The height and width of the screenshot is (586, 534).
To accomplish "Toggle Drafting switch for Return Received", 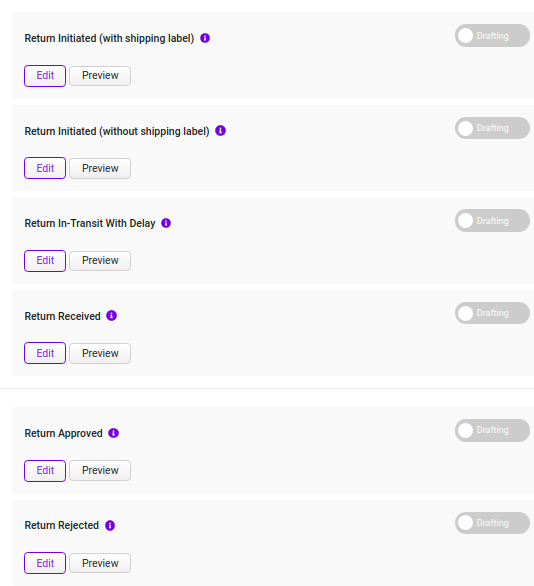I will [492, 313].
